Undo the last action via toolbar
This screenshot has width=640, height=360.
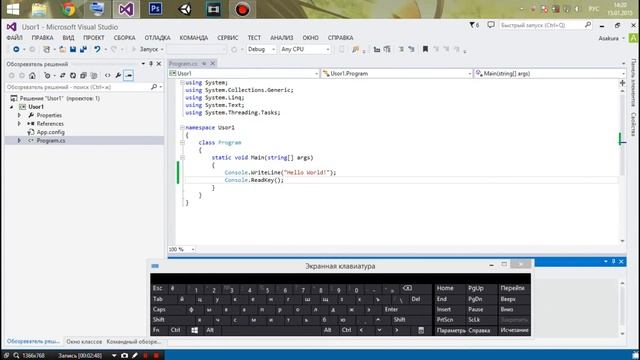97,49
